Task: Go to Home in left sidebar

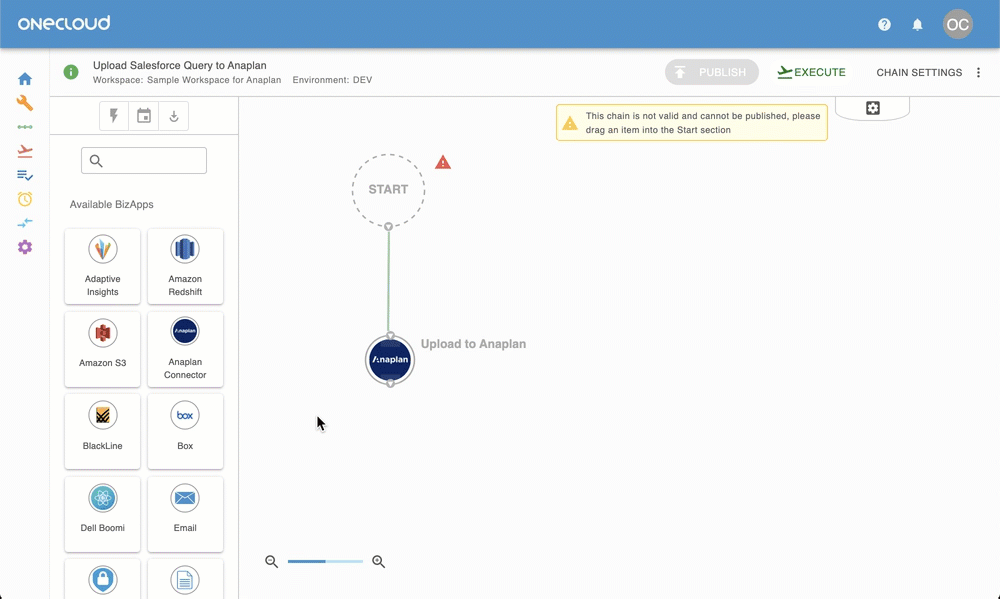Action: [x=25, y=79]
